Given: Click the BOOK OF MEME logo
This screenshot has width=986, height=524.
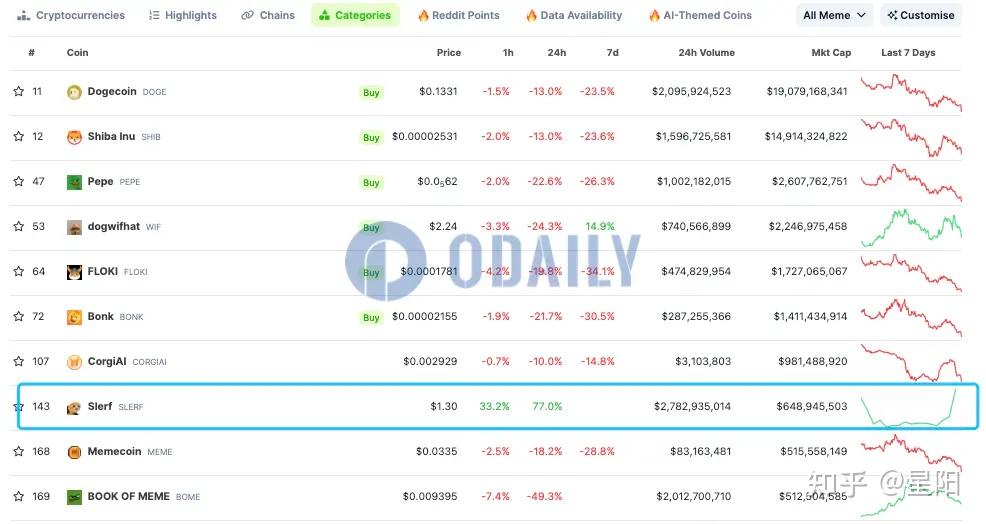Looking at the screenshot, I should point(74,498).
